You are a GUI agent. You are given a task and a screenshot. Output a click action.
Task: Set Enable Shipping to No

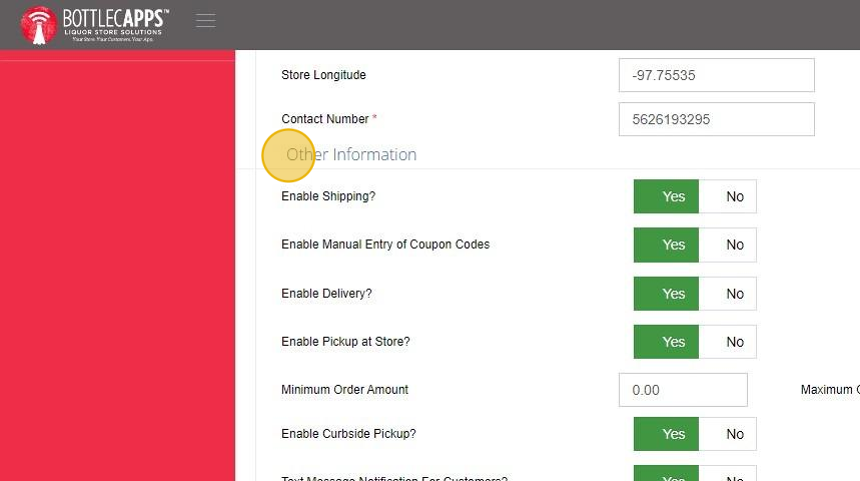coord(728,196)
